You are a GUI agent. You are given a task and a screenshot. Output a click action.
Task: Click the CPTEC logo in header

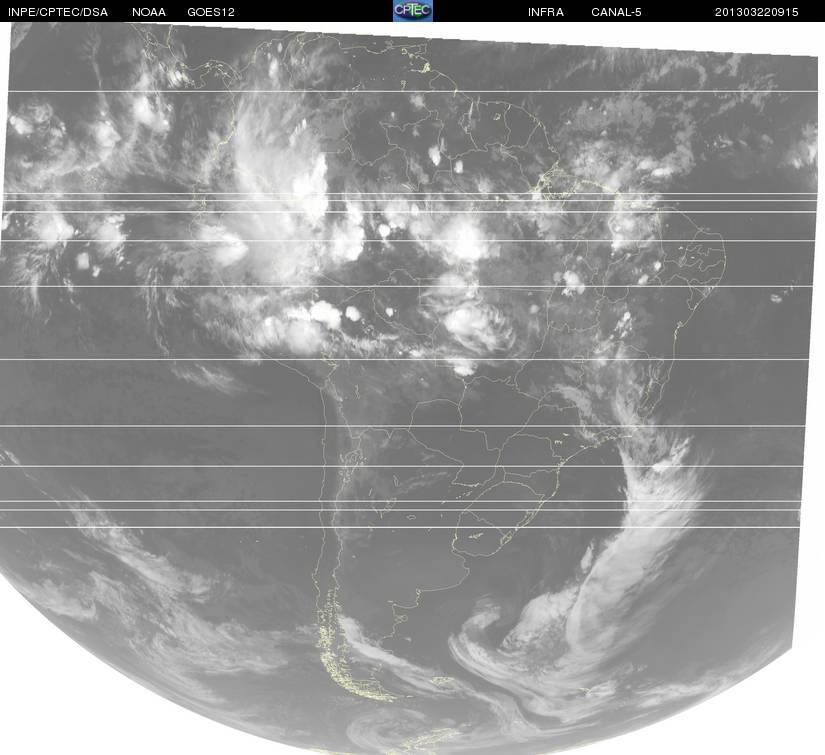tap(412, 11)
